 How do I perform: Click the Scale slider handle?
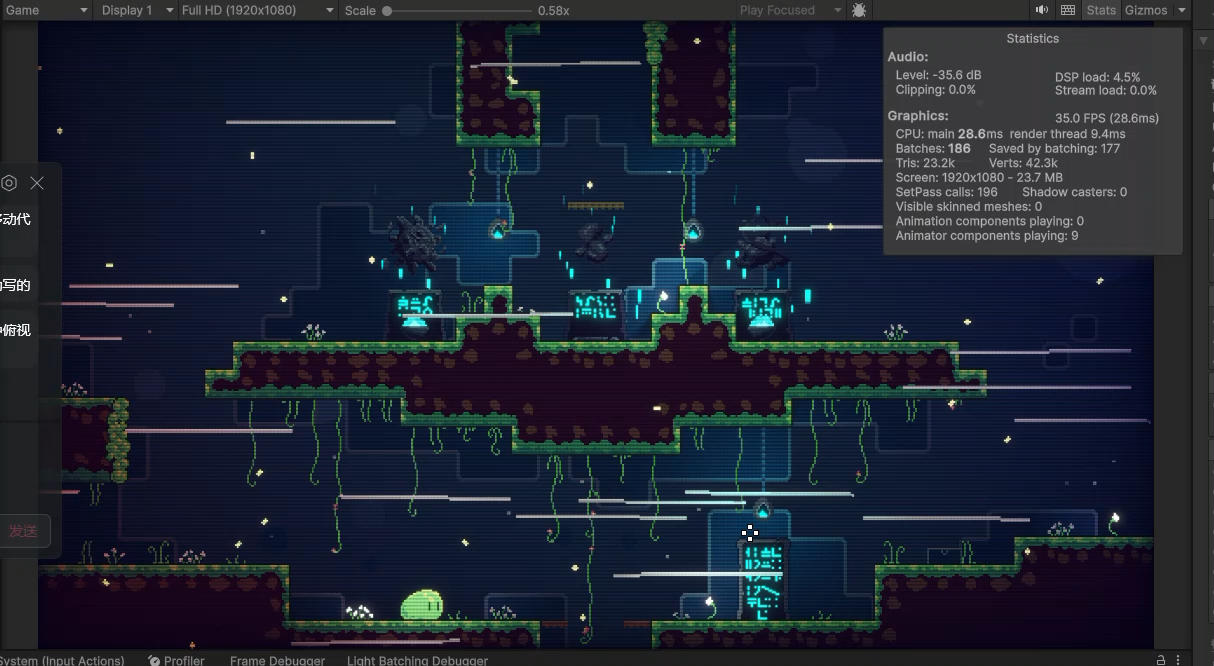[387, 10]
